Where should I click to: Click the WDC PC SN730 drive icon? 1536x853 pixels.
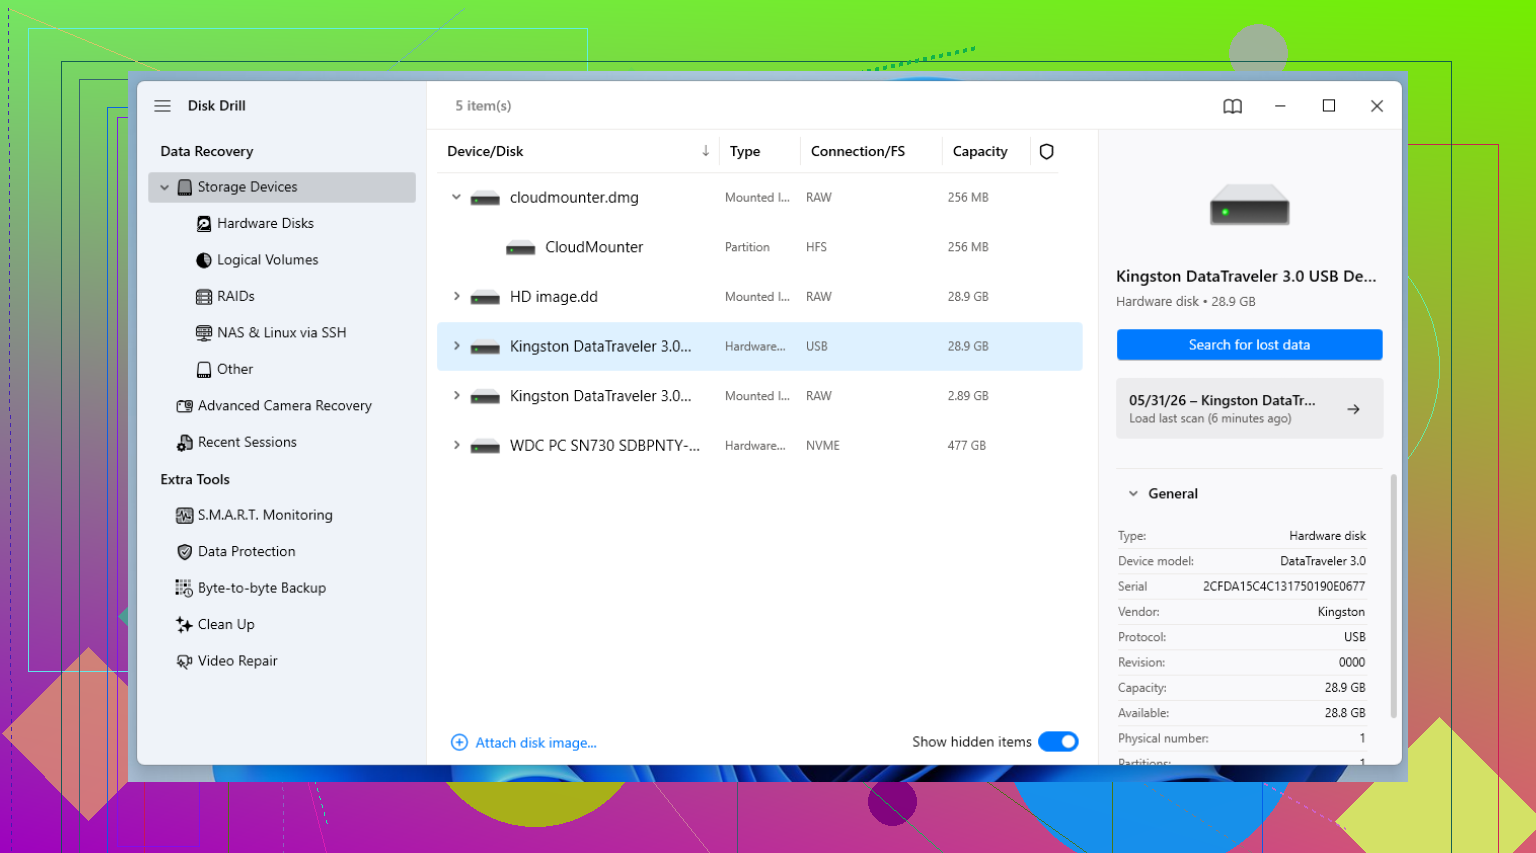[485, 446]
